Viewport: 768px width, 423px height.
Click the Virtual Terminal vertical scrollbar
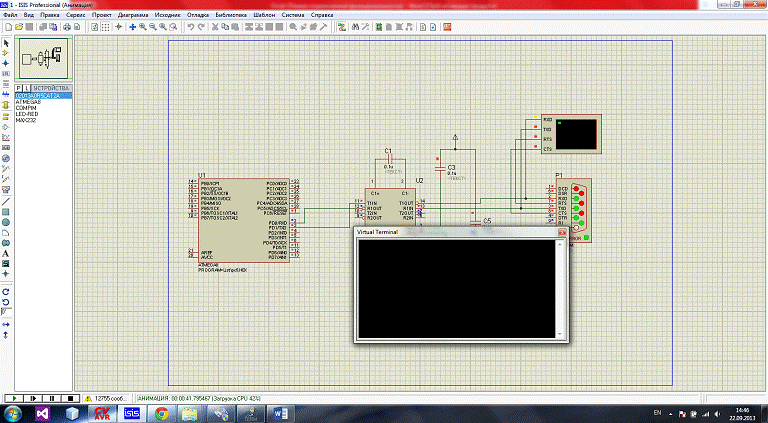pyautogui.click(x=560, y=288)
